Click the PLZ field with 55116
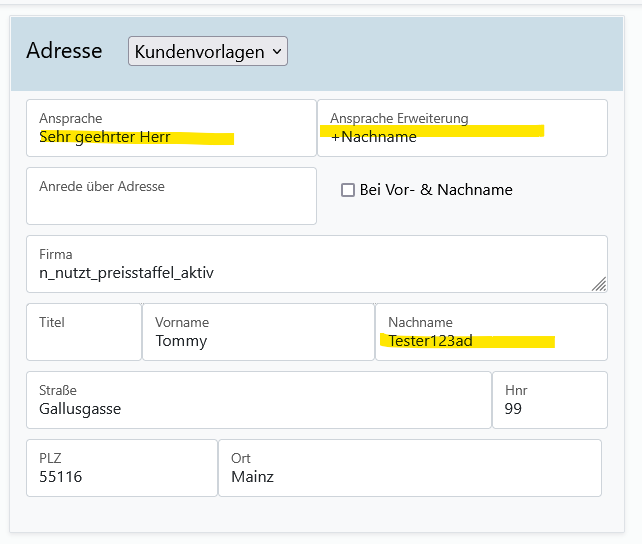642x544 pixels. (x=121, y=477)
